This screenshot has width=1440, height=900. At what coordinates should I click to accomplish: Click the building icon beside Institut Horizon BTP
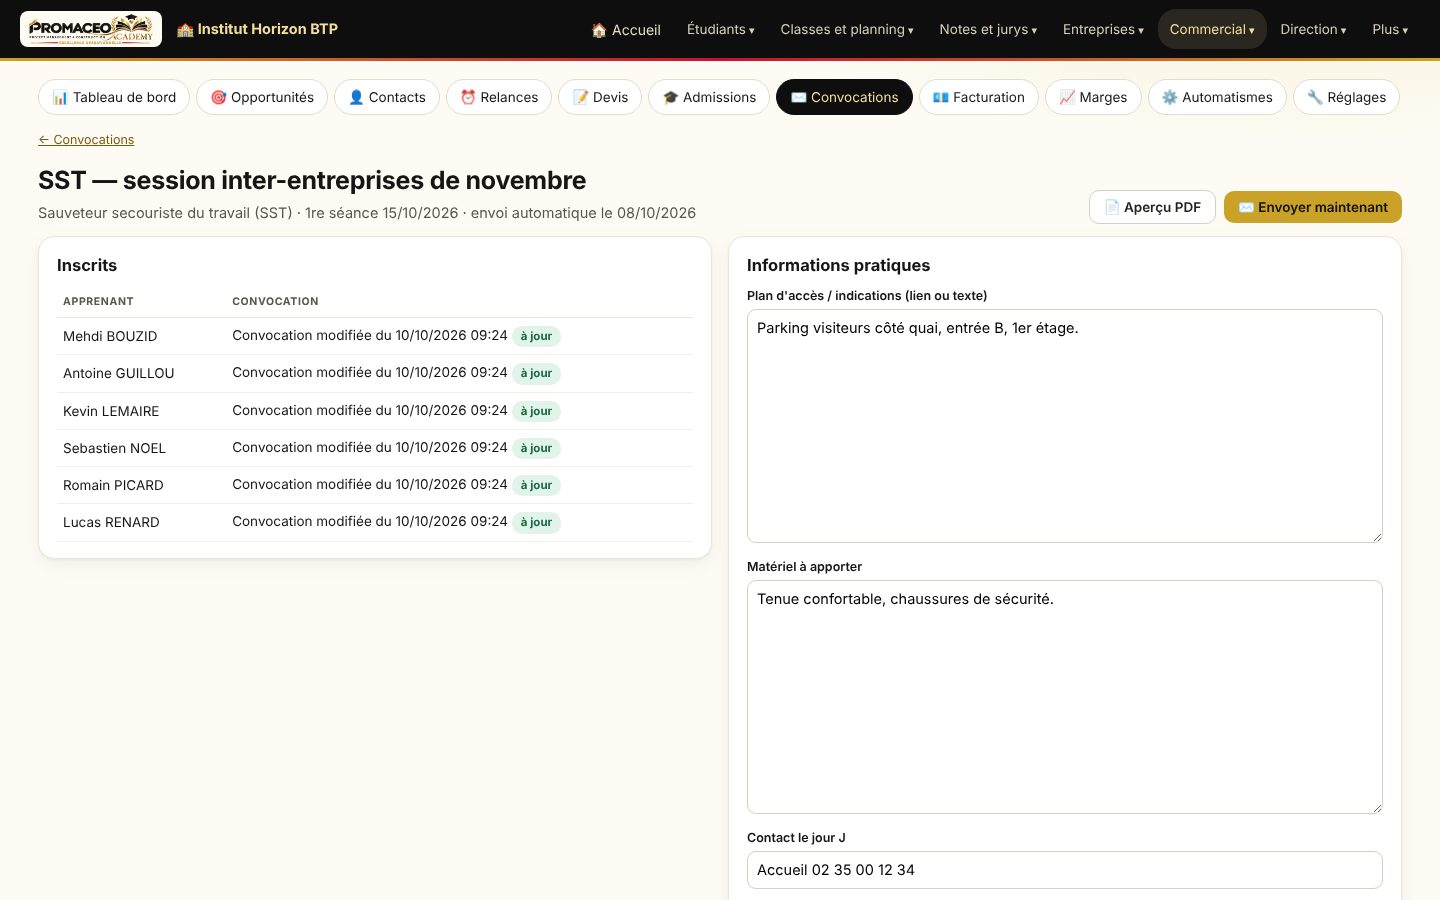(x=185, y=30)
